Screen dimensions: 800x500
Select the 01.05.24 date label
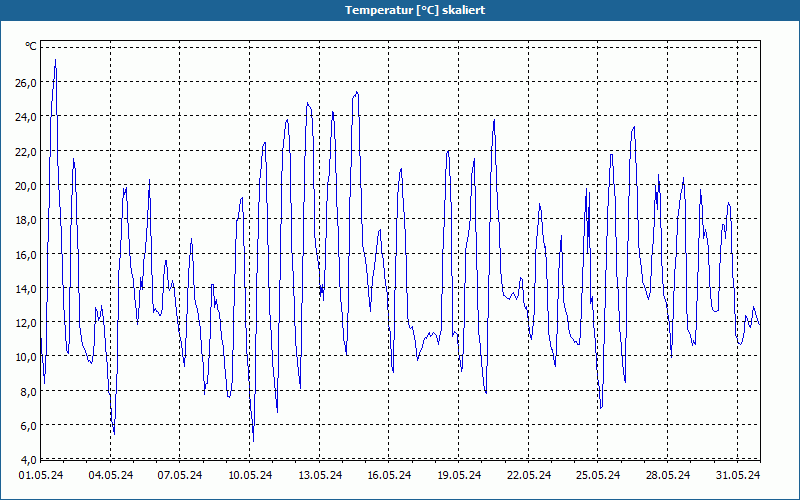point(41,475)
